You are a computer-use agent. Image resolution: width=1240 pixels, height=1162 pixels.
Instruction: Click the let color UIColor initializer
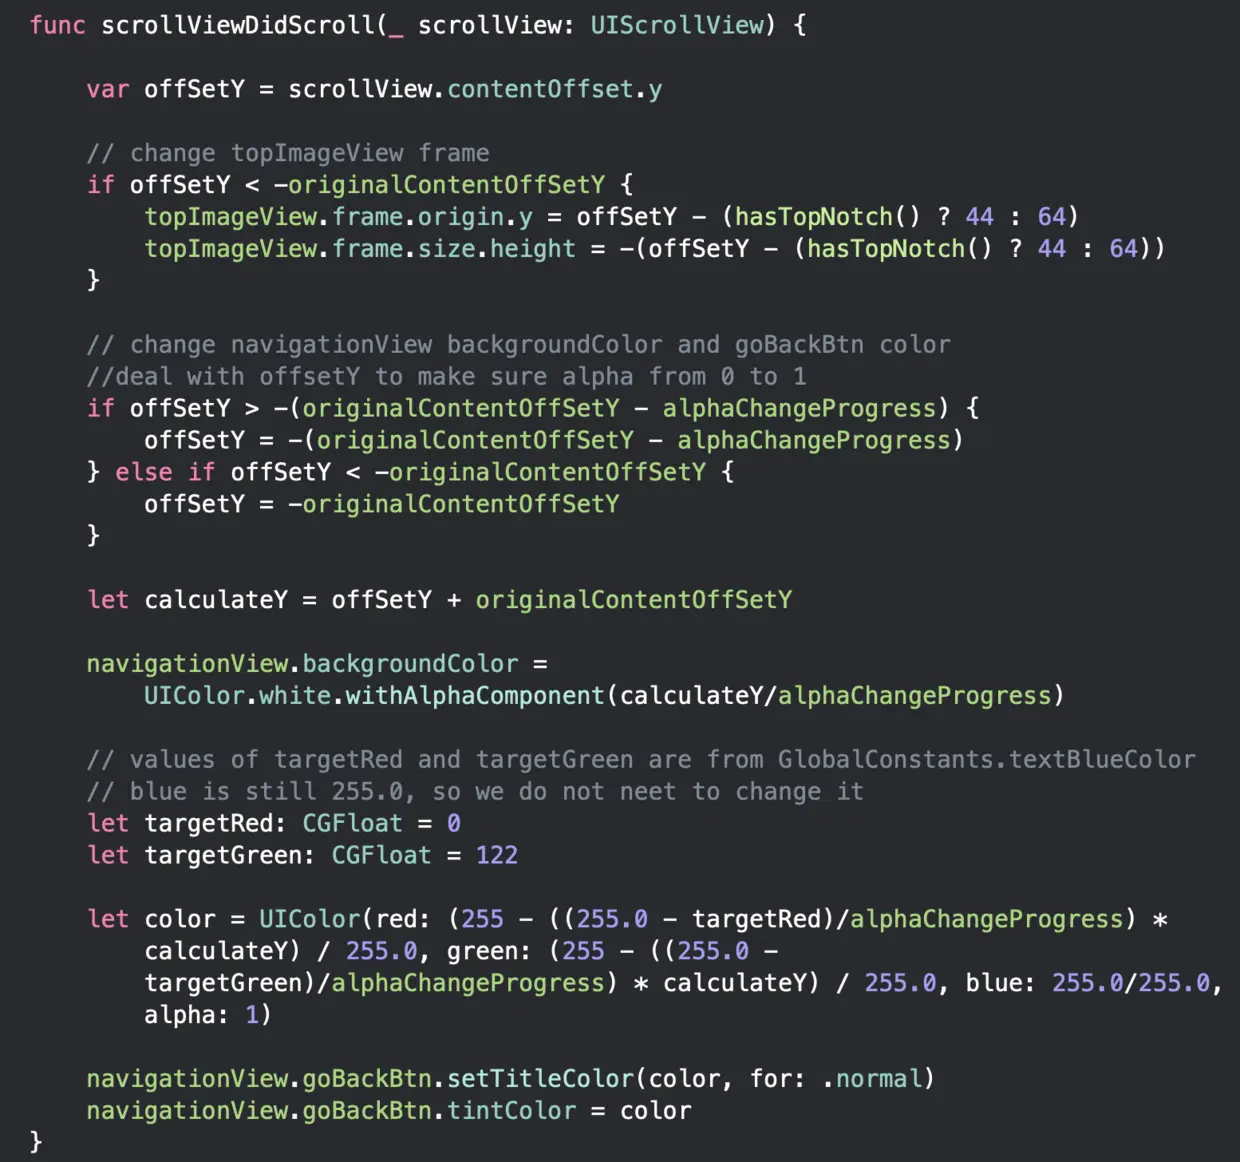[x=655, y=967]
